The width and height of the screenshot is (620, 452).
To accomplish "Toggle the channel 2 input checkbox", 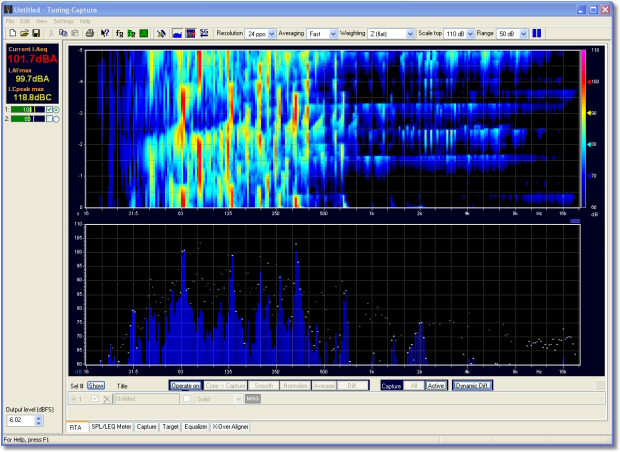I will (49, 119).
